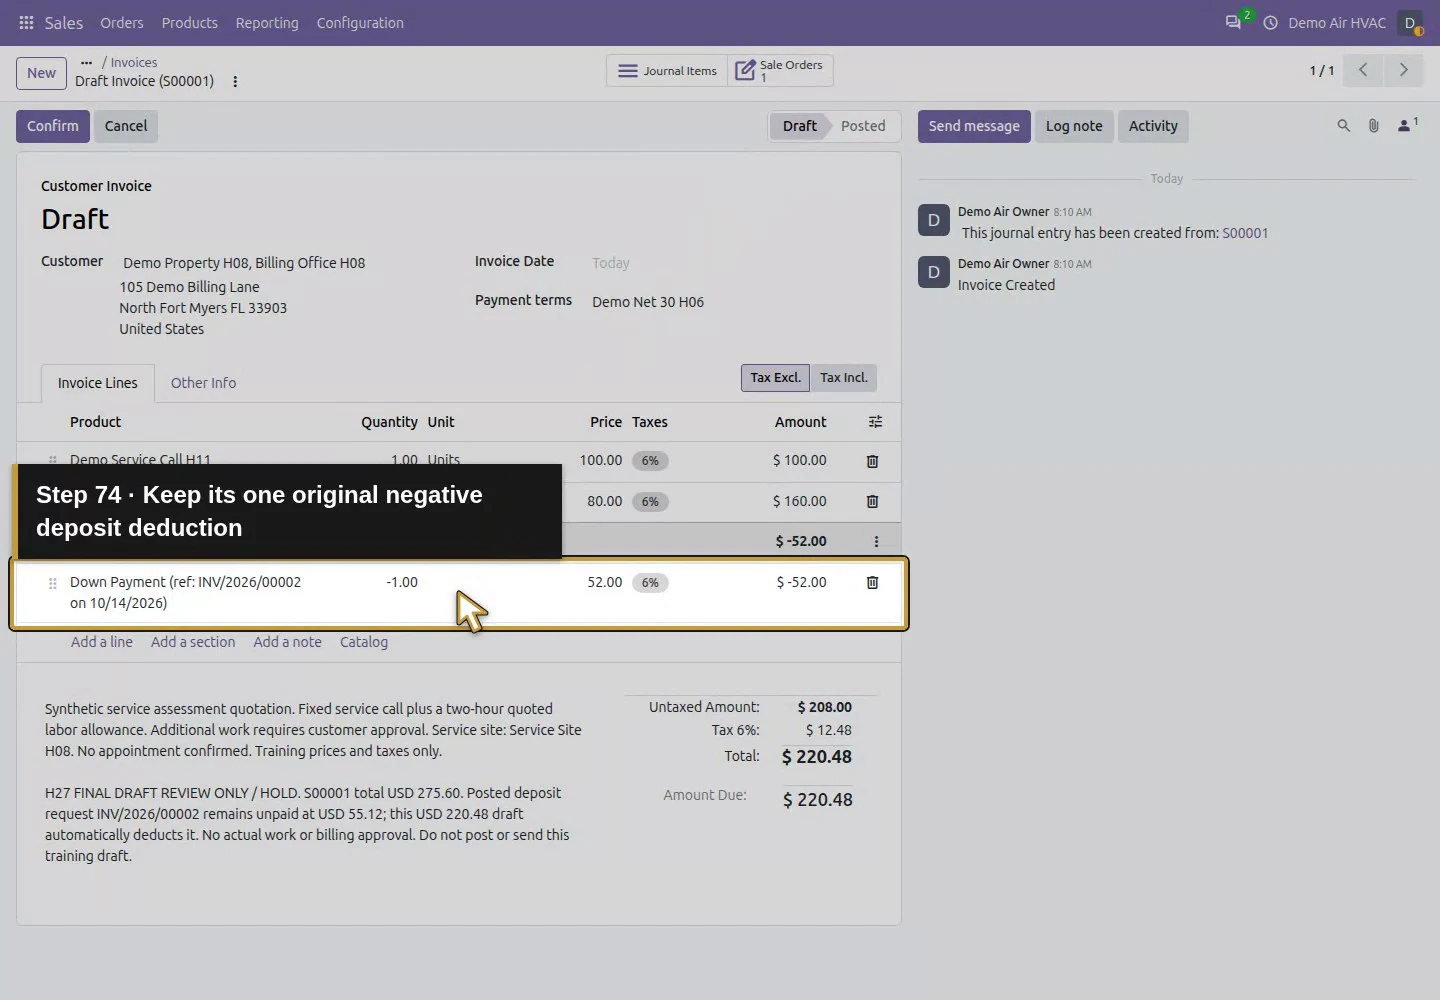Open the optional columns settings dropdown

(x=875, y=422)
